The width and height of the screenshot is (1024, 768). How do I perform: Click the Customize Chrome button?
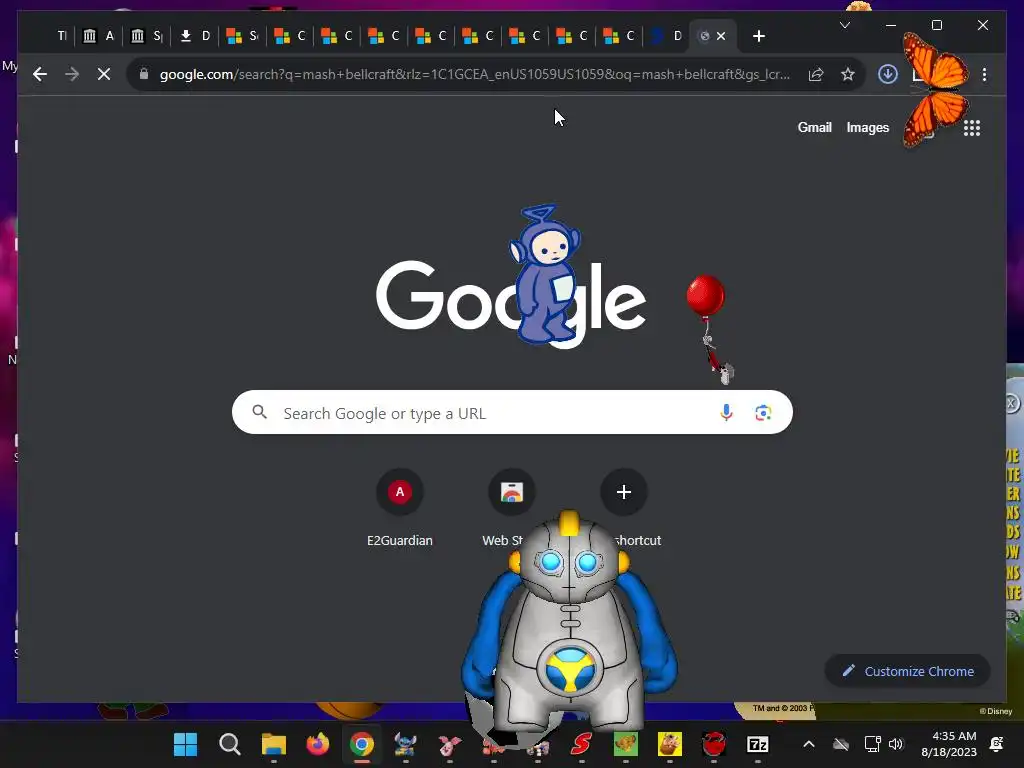[x=907, y=671]
